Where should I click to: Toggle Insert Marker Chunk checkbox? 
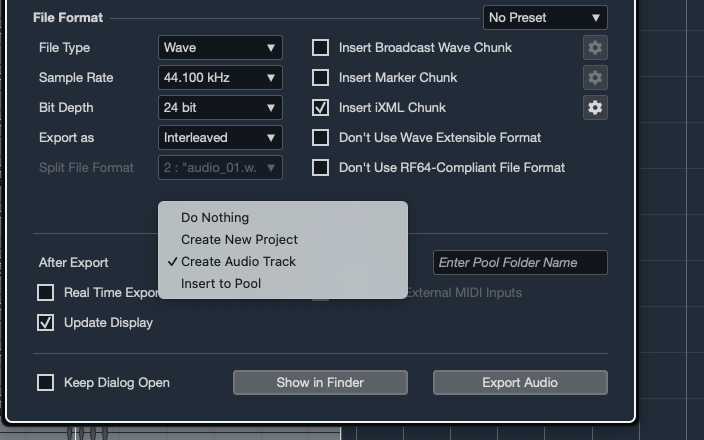click(320, 77)
